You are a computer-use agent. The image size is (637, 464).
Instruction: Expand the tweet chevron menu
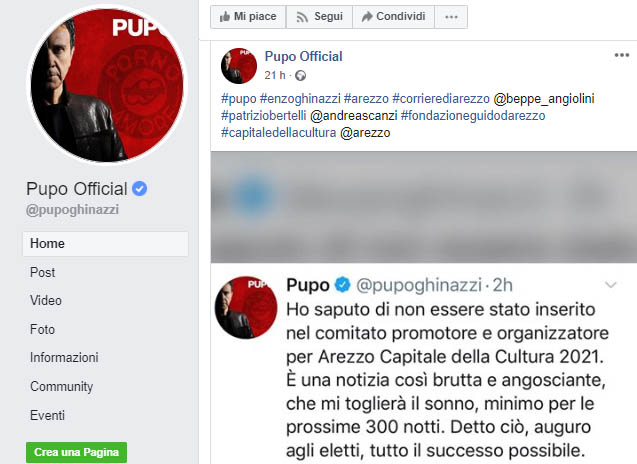coord(611,285)
